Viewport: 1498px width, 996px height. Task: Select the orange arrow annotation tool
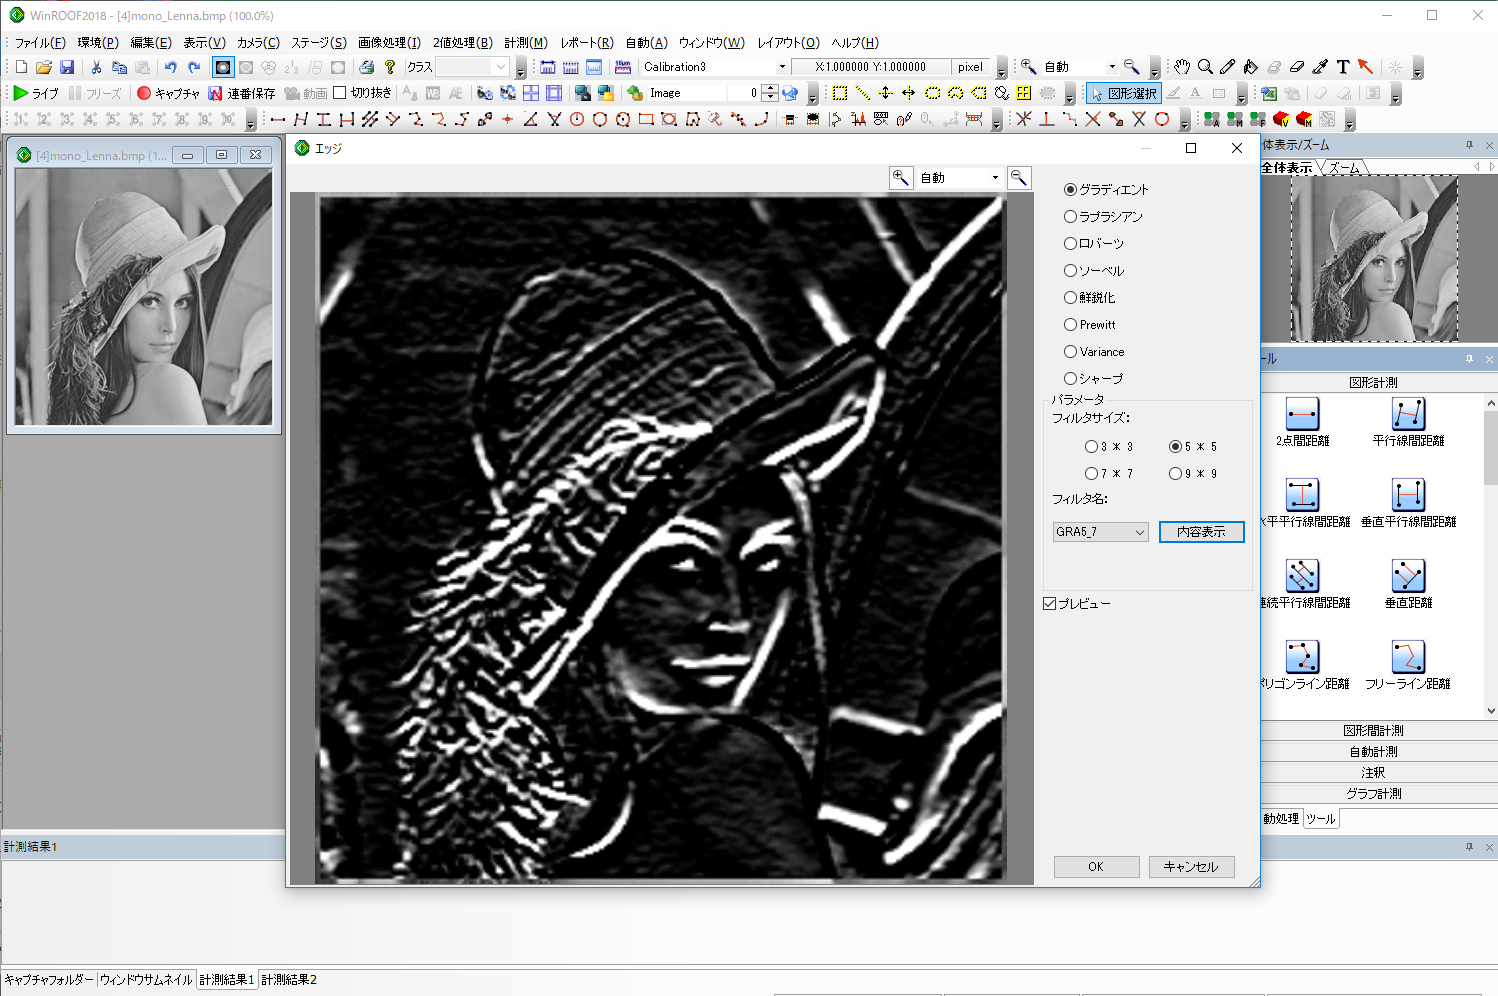[x=1366, y=67]
